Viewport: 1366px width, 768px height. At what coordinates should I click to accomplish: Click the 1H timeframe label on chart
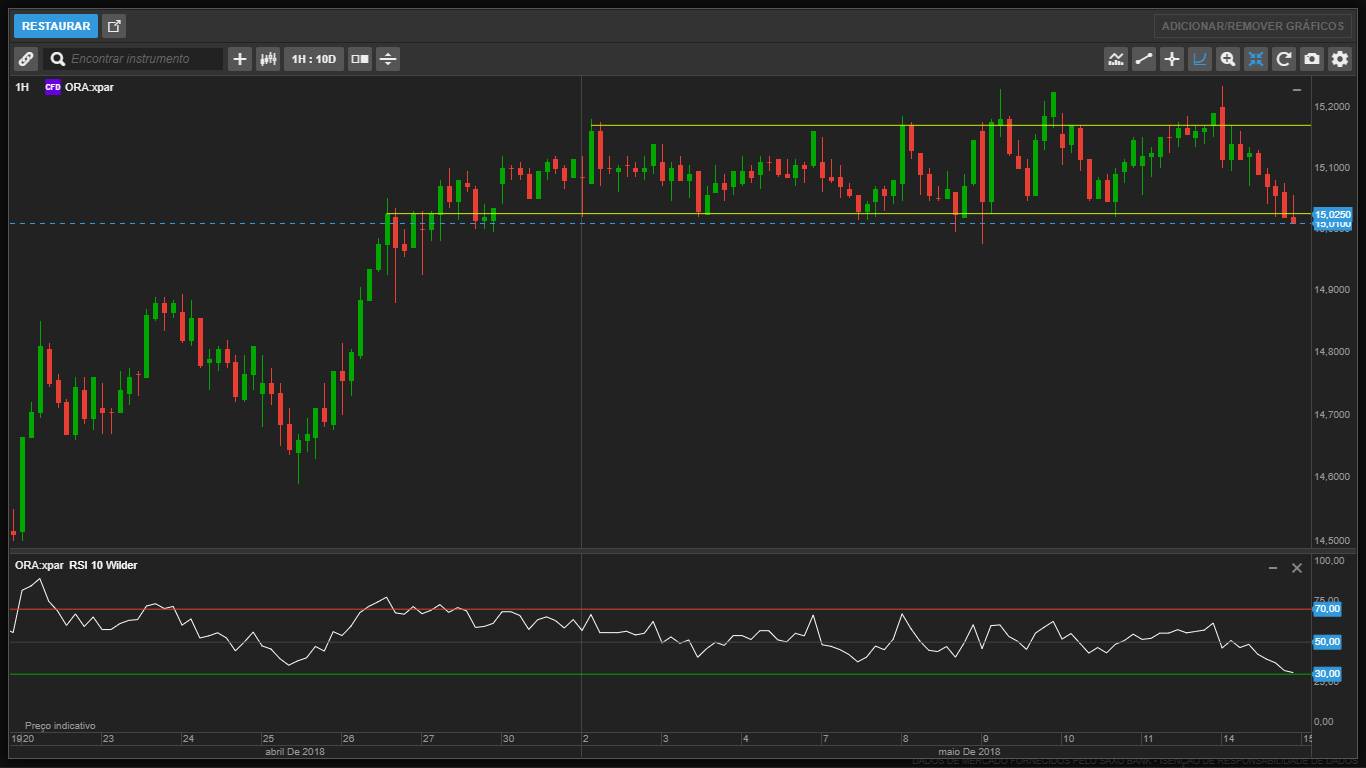22,87
